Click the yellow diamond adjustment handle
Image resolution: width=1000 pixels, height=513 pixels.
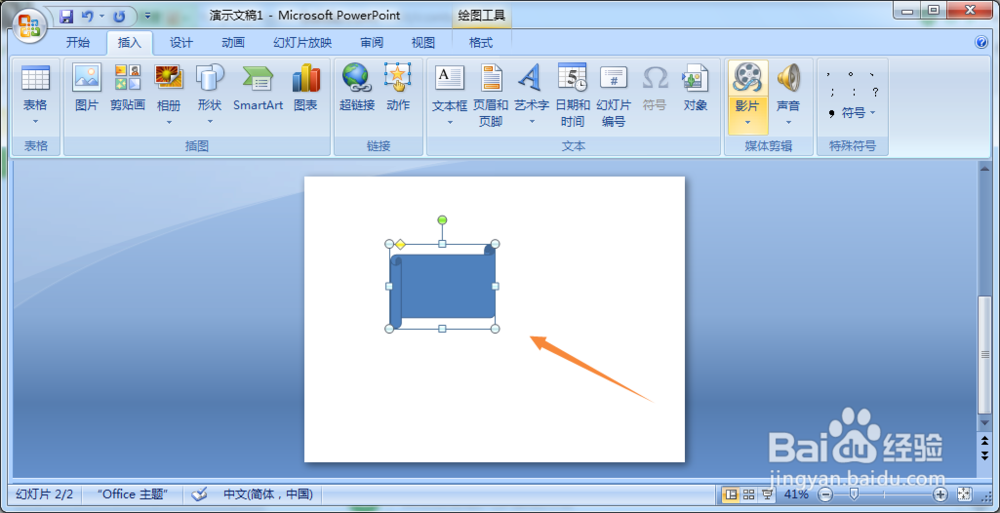[x=401, y=244]
